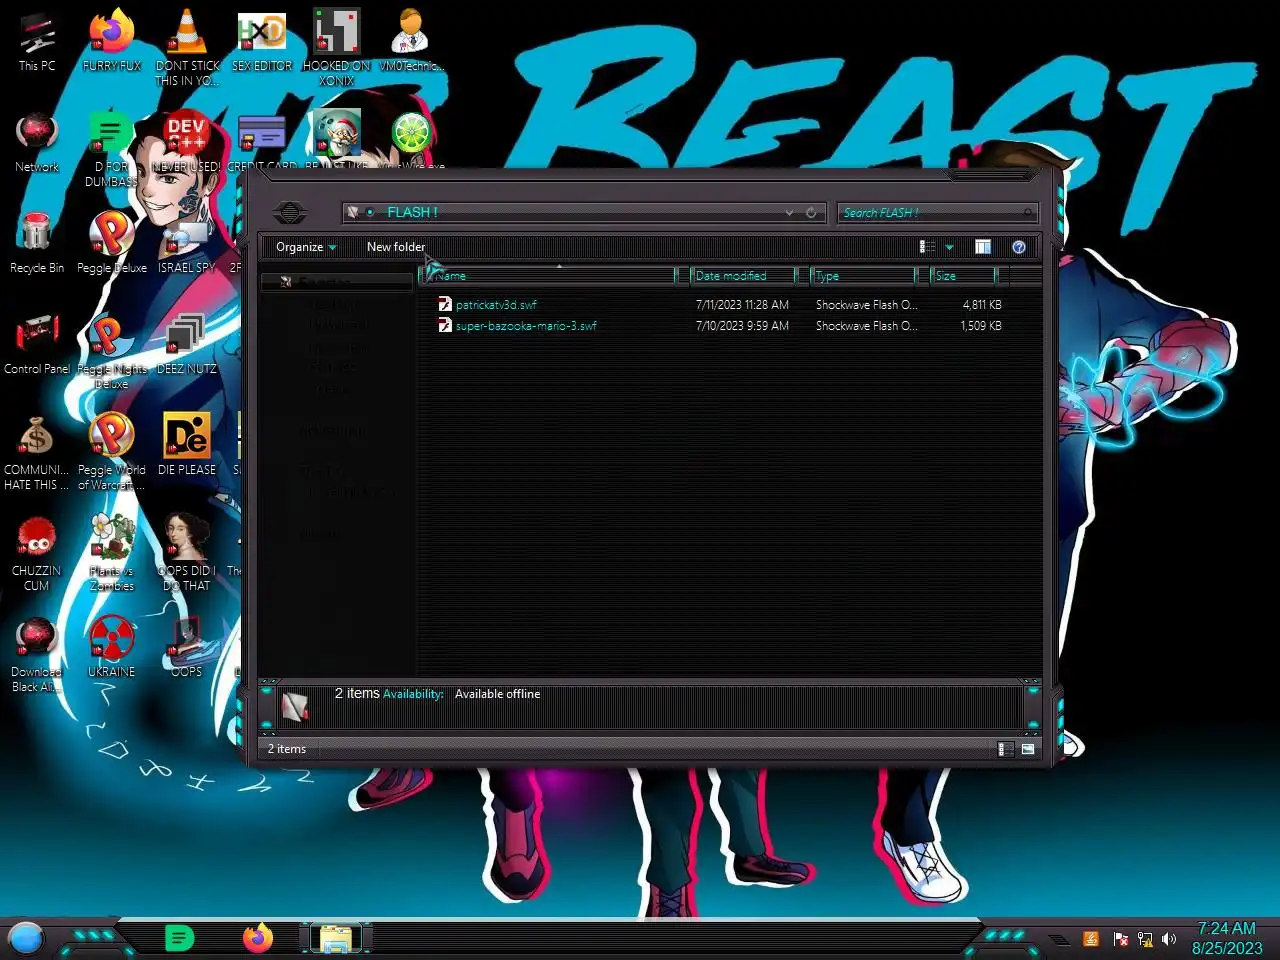Launch CHUZZIN CUM red fuzzy shortcut

tap(37, 554)
